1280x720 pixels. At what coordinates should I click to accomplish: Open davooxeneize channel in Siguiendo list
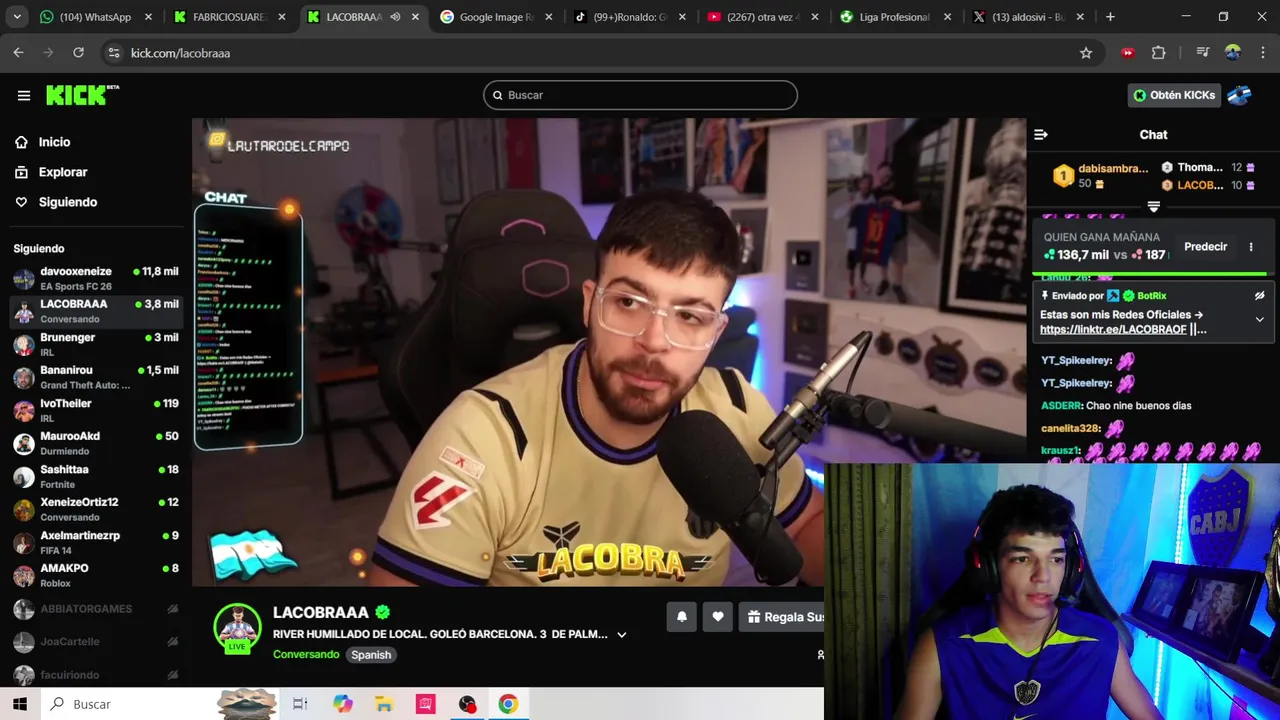(x=96, y=279)
